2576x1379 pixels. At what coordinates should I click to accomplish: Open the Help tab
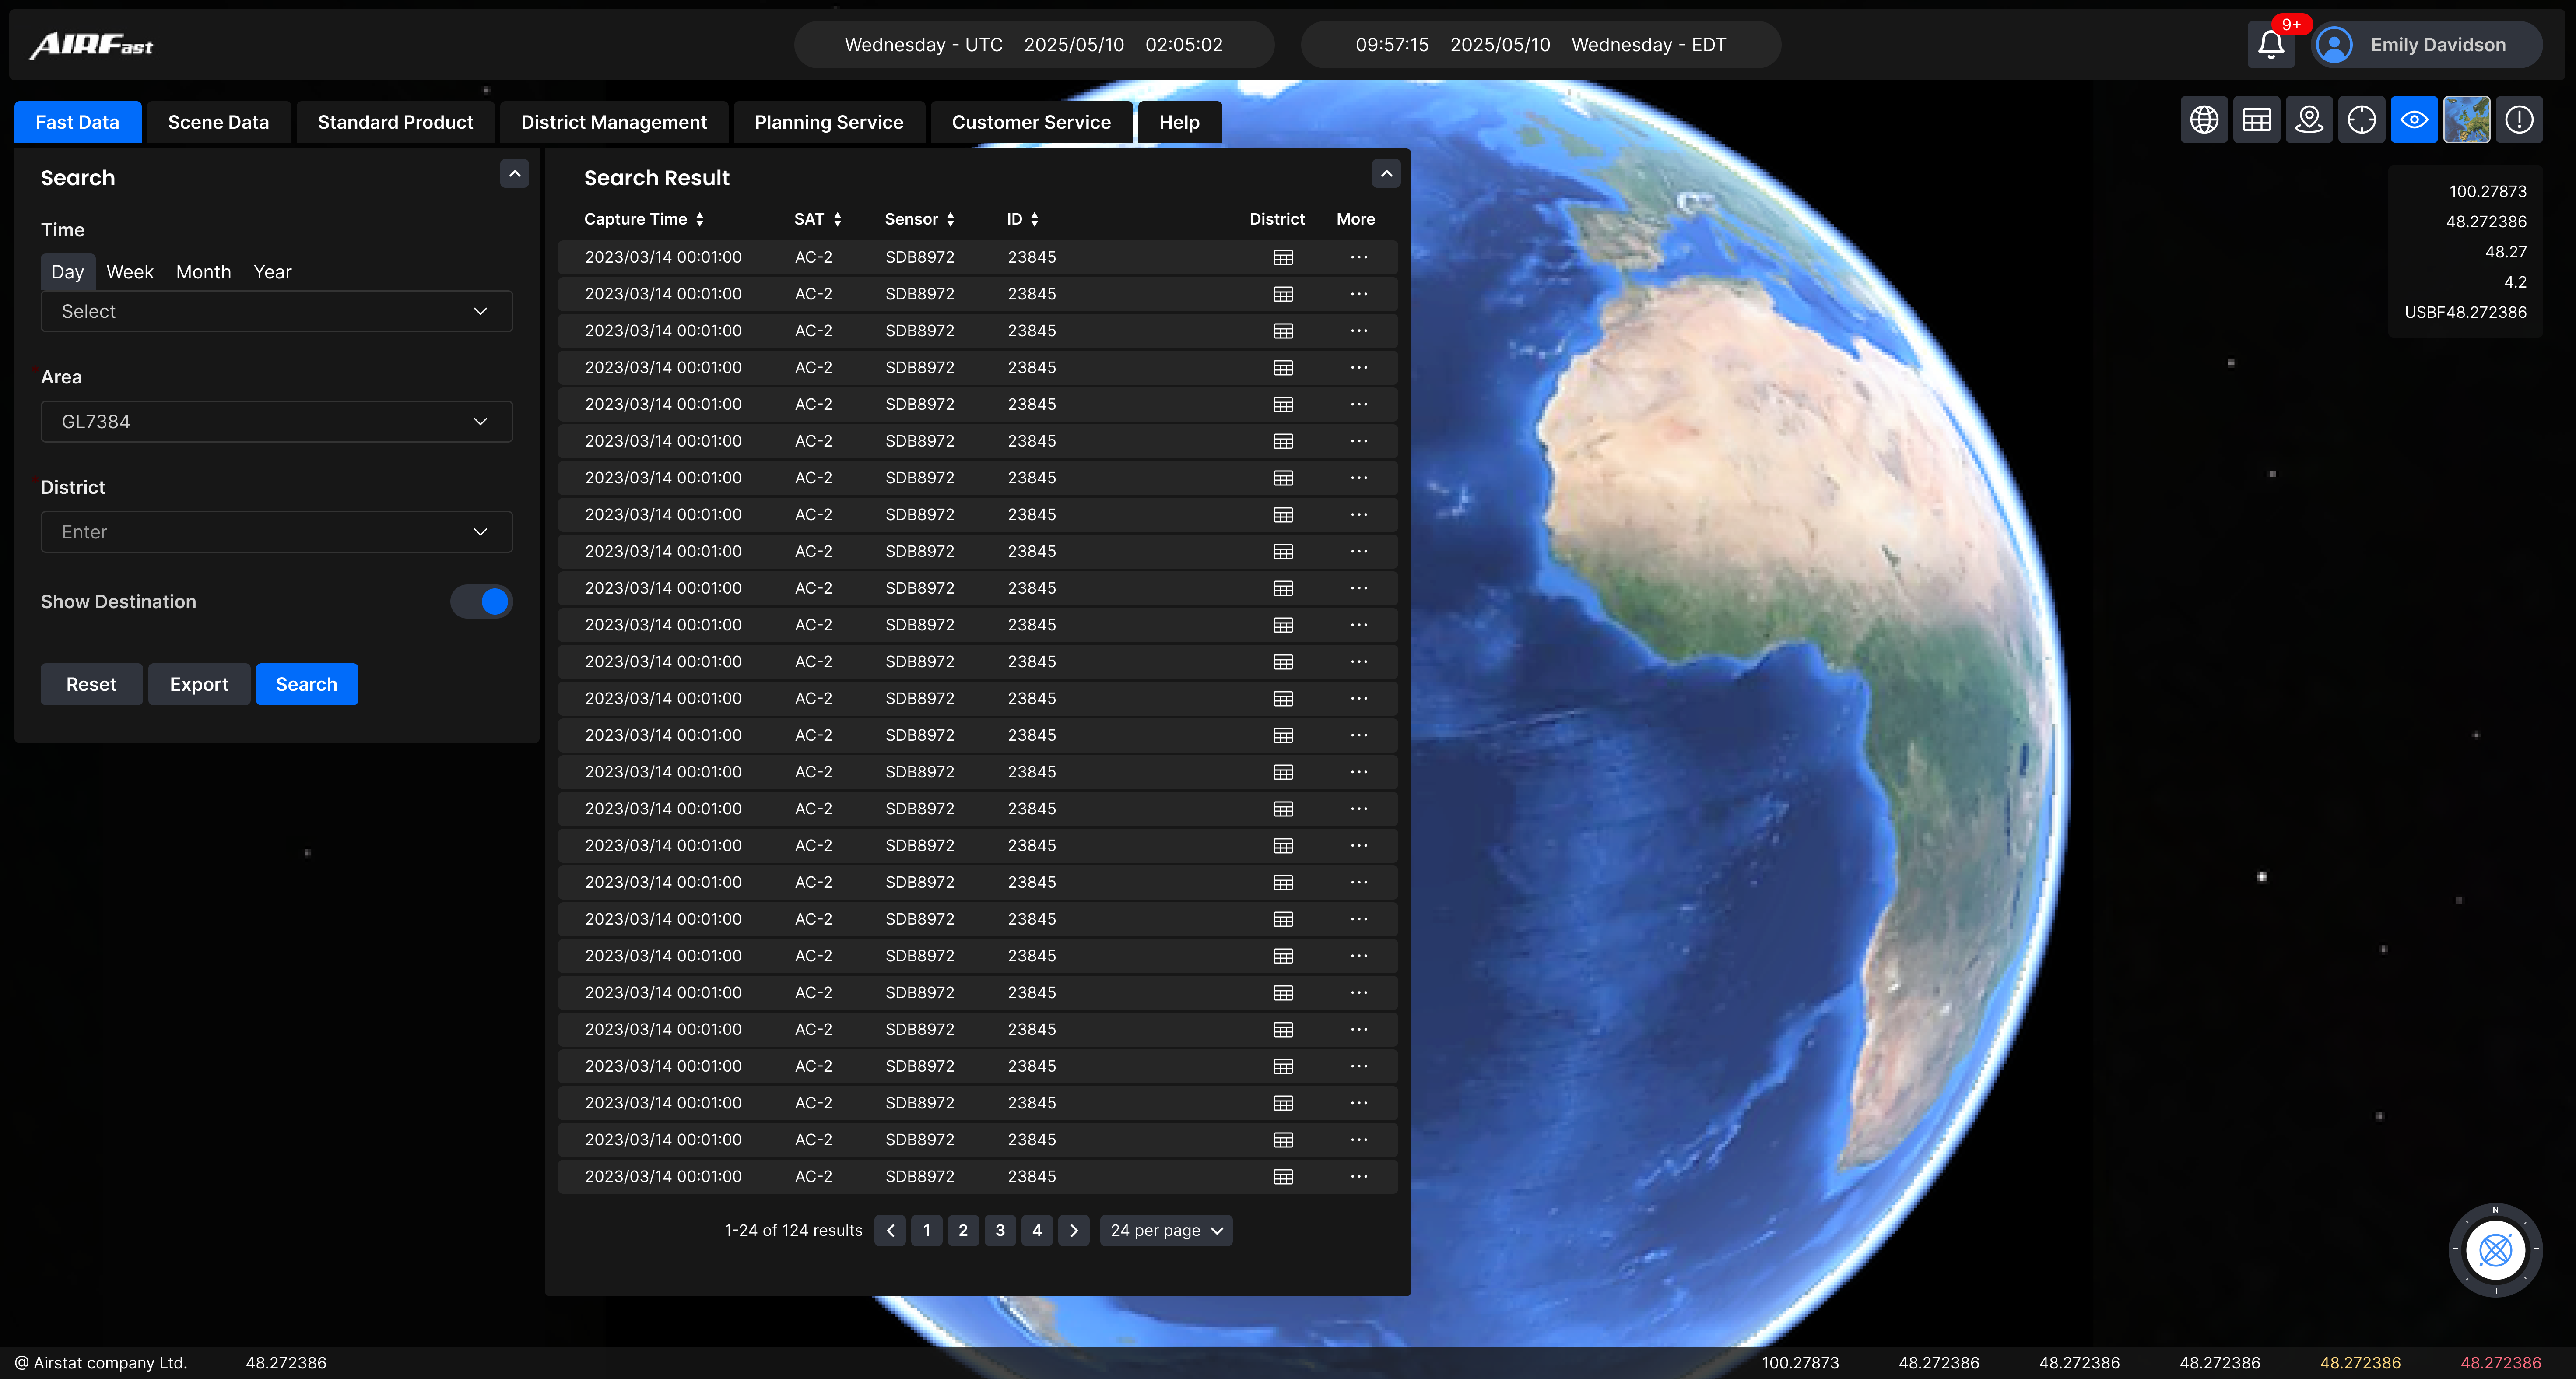click(x=1179, y=122)
